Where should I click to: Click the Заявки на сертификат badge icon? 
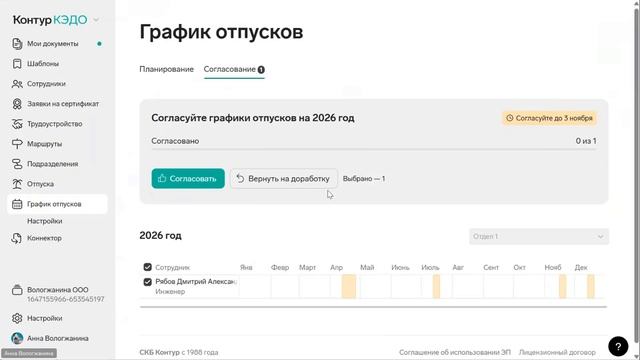coord(17,104)
